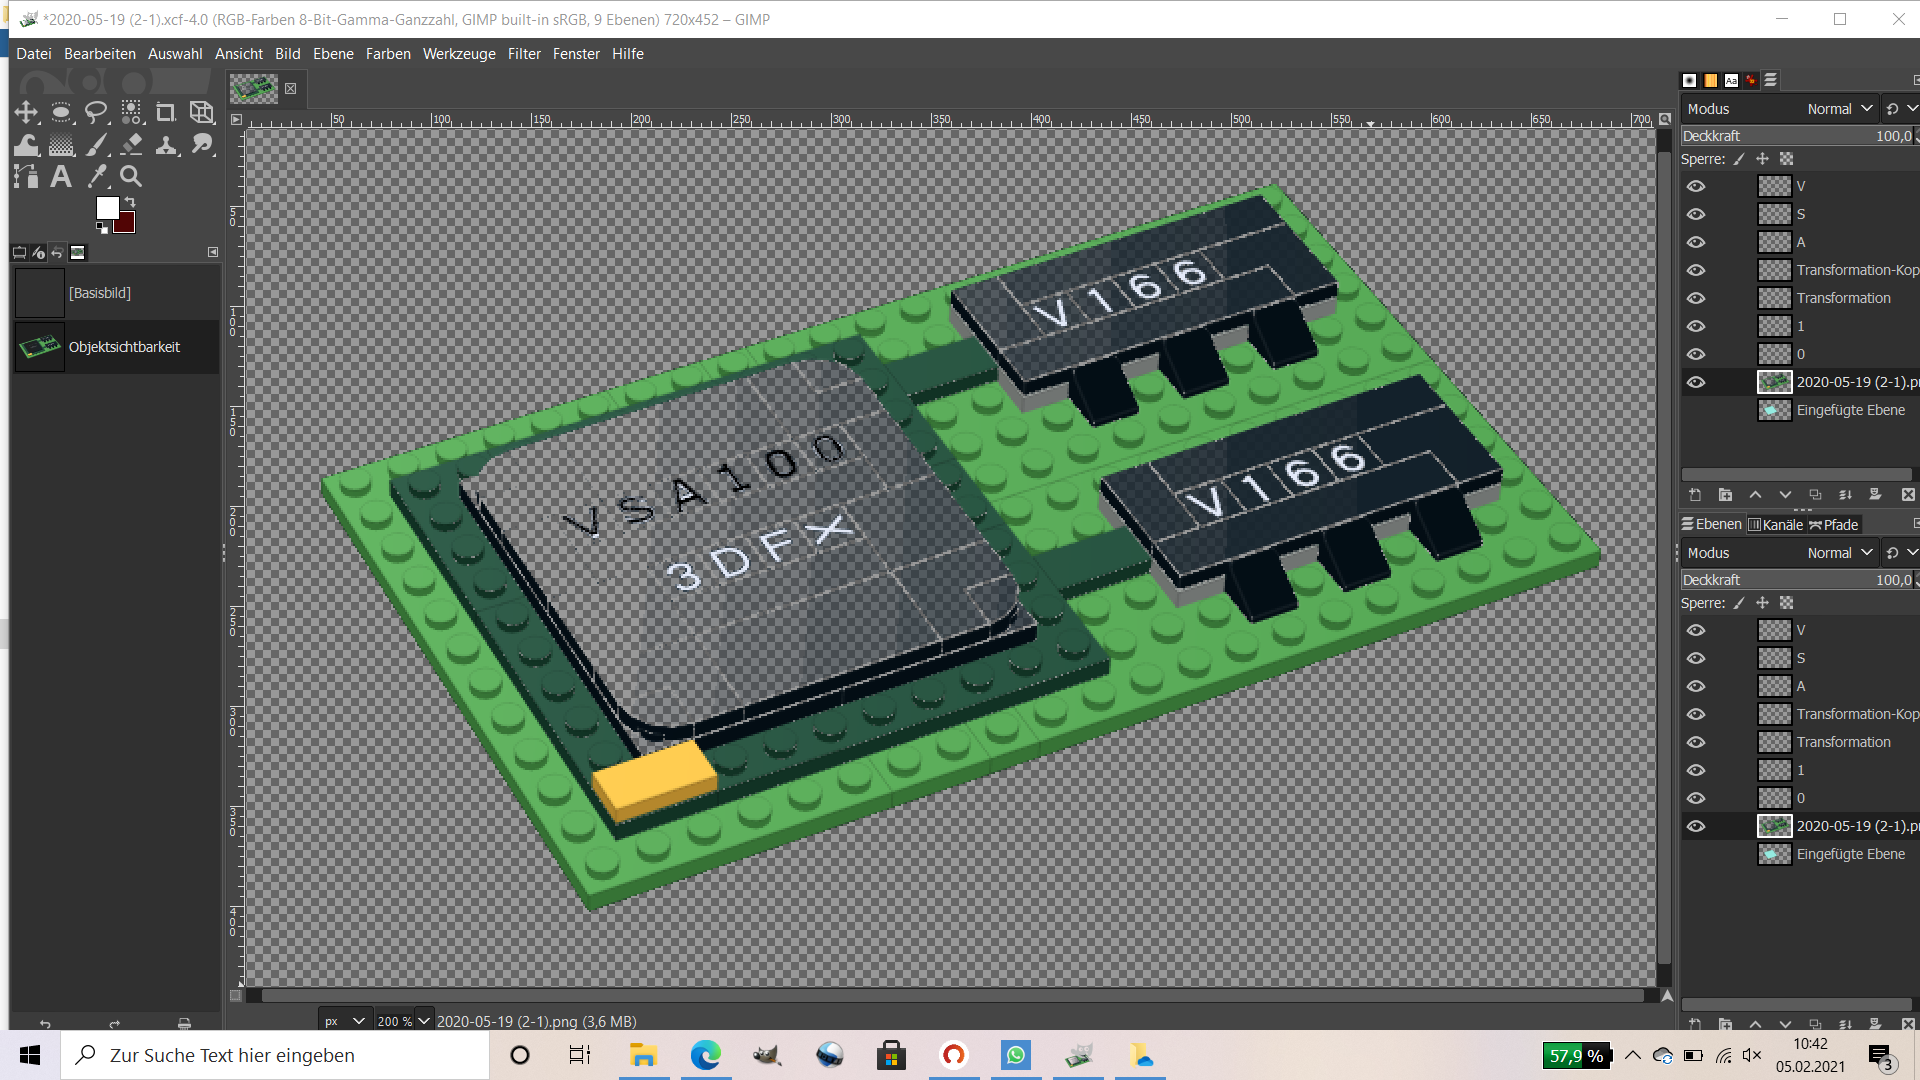Viewport: 1920px width, 1080px height.
Task: Select the Eraser tool
Action: [131, 145]
